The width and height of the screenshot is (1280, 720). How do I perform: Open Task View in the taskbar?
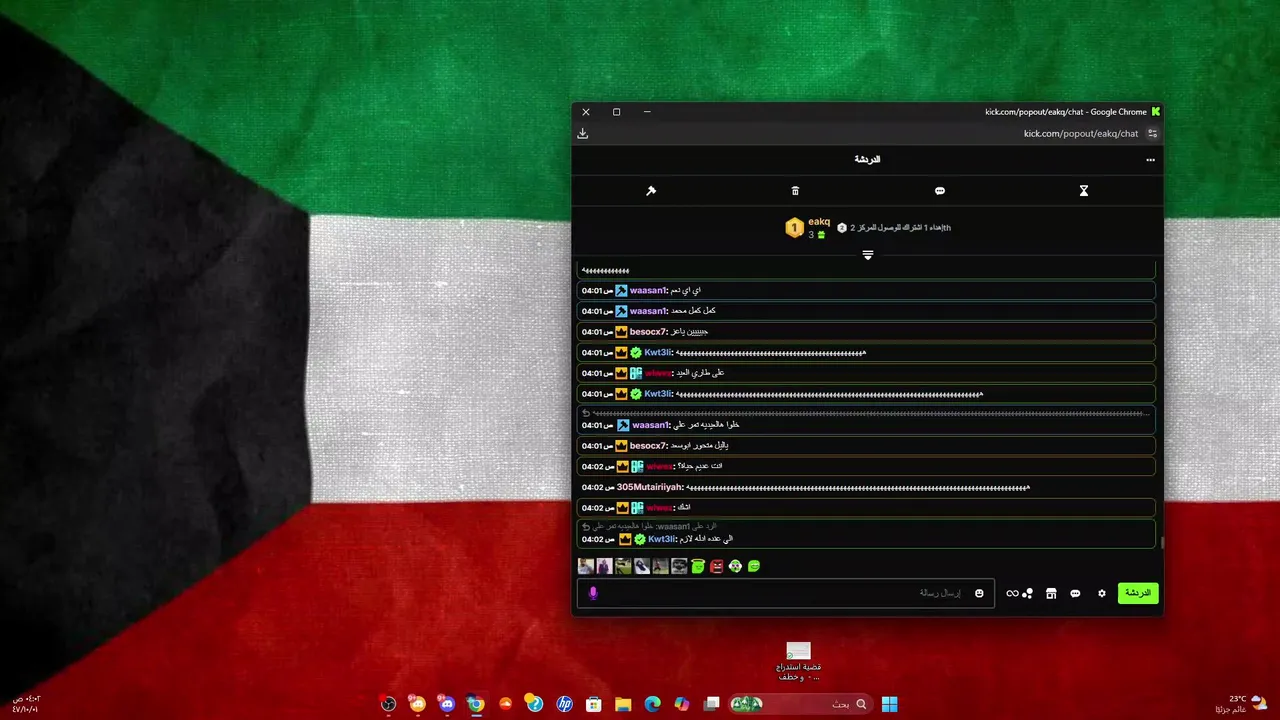tap(711, 704)
